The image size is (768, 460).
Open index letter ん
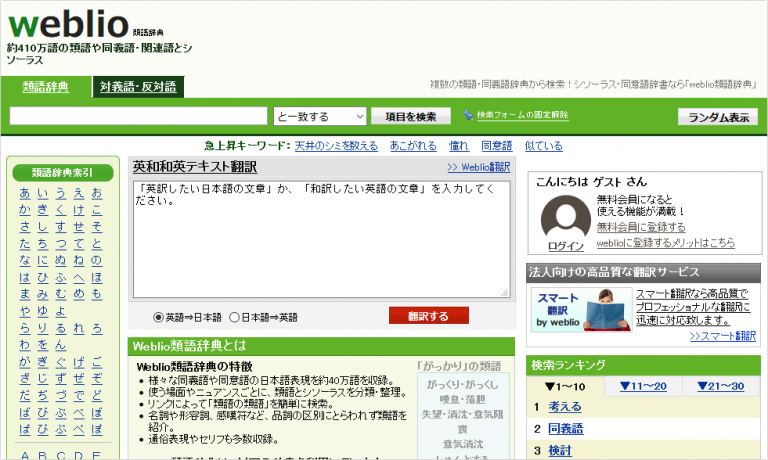point(61,345)
